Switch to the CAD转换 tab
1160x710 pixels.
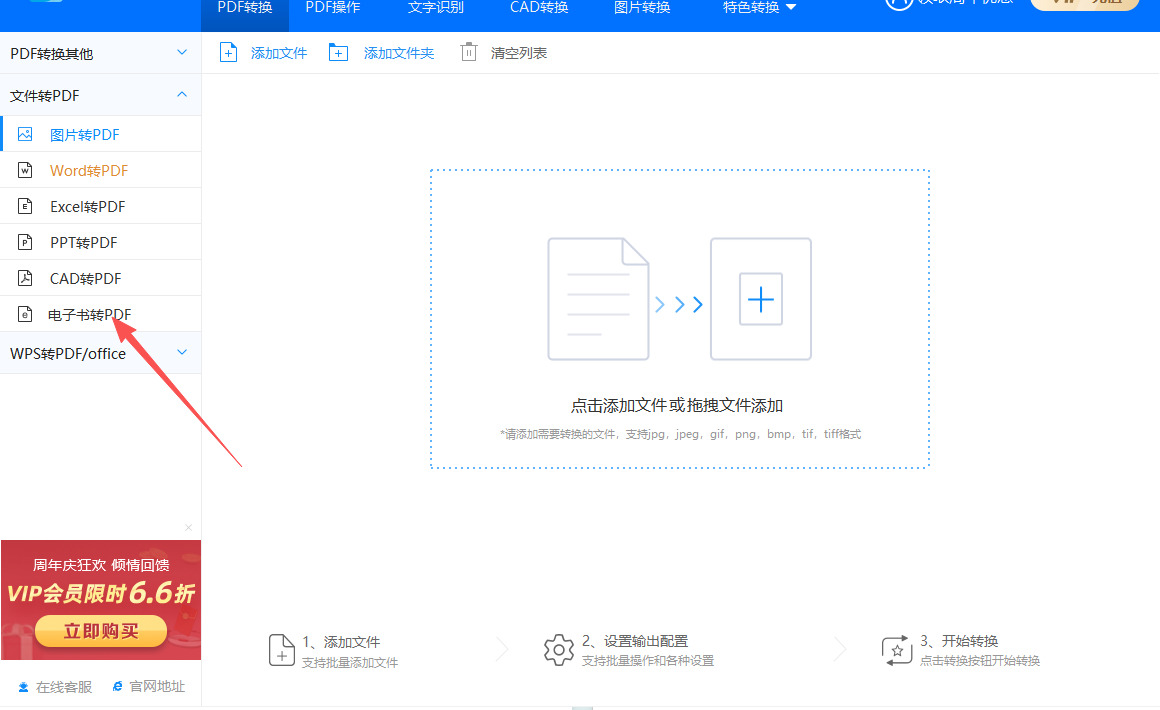[539, 8]
